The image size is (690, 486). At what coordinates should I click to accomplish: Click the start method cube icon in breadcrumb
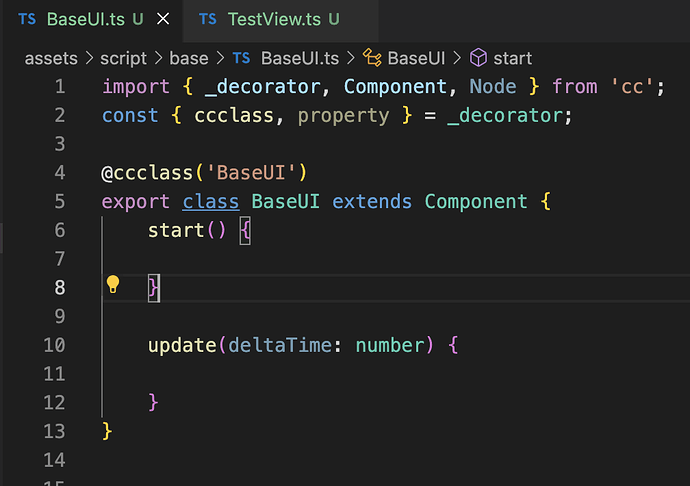pos(478,58)
